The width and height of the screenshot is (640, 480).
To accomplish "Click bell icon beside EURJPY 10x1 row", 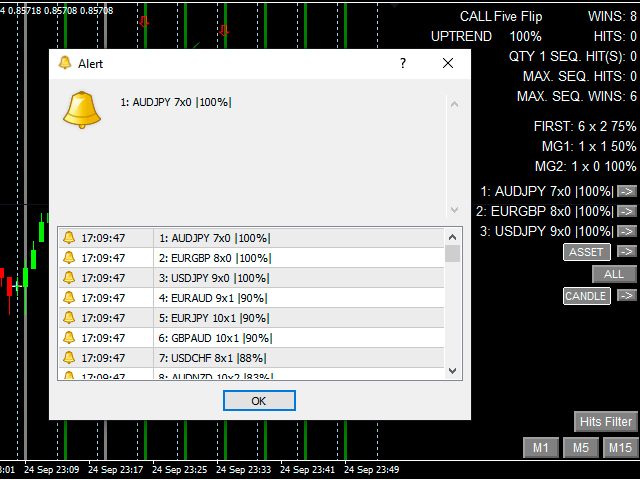I will [x=69, y=318].
